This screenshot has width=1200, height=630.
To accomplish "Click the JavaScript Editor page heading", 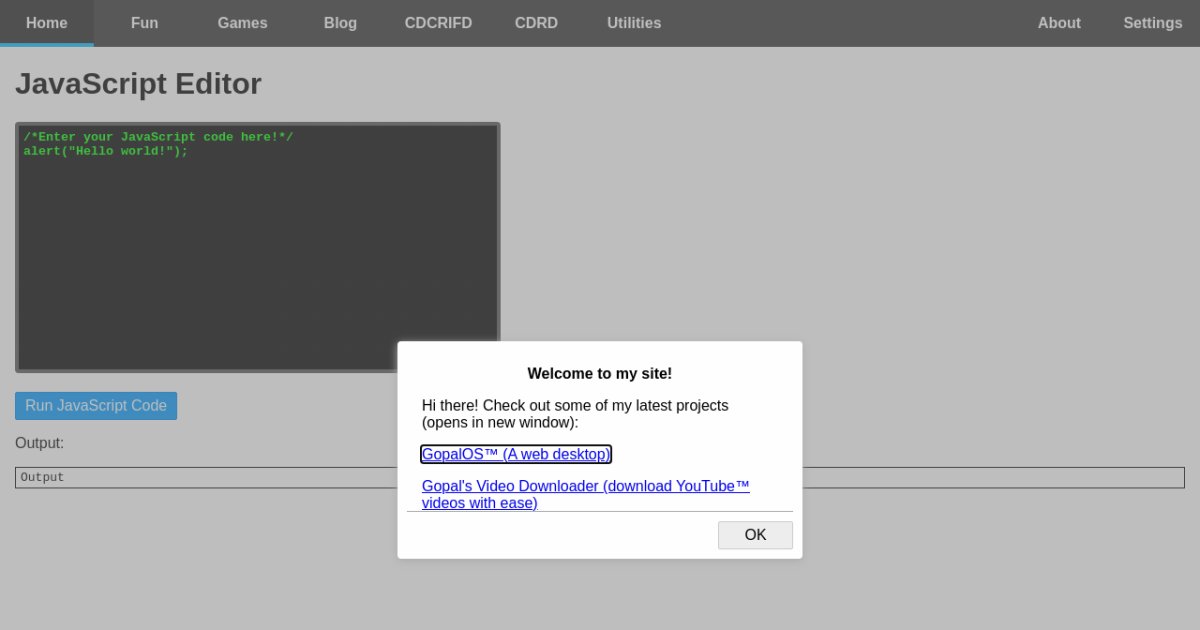I will (138, 84).
